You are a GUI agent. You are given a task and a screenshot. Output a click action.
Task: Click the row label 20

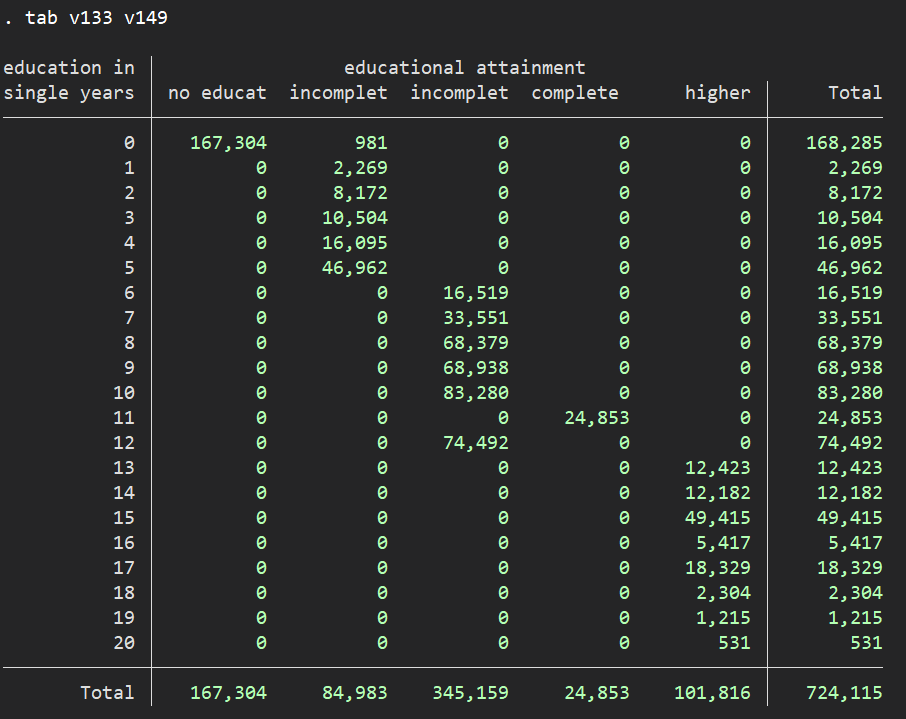(x=123, y=643)
